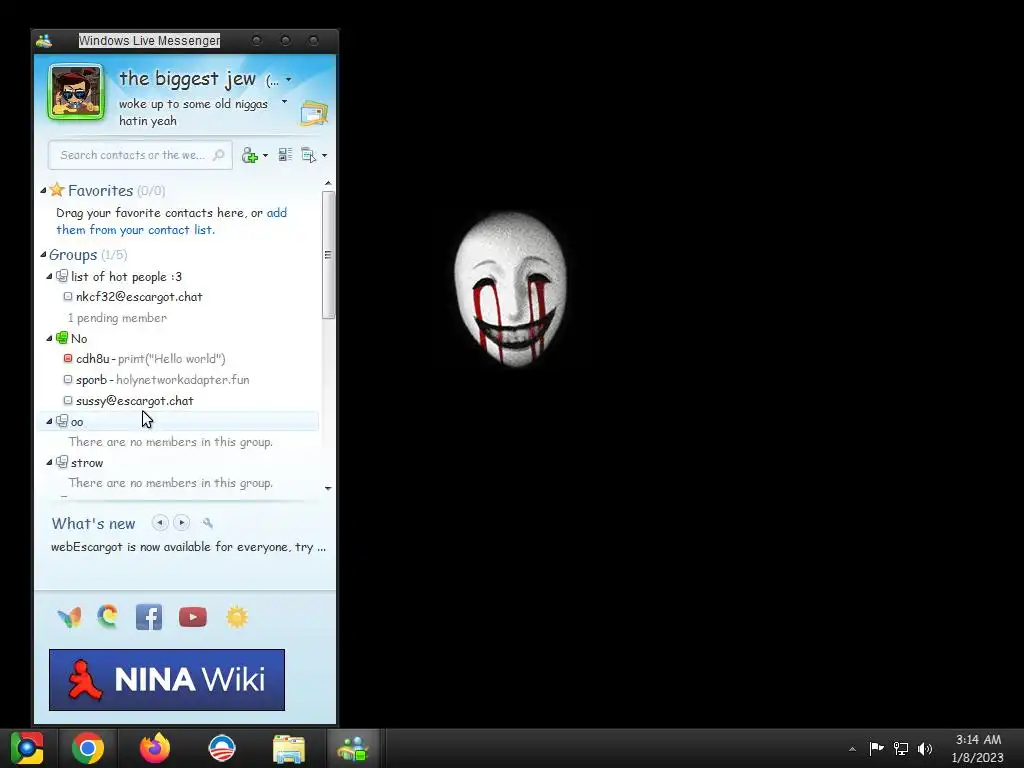The image size is (1024, 768).
Task: Collapse the 'No' group
Action: [x=49, y=338]
